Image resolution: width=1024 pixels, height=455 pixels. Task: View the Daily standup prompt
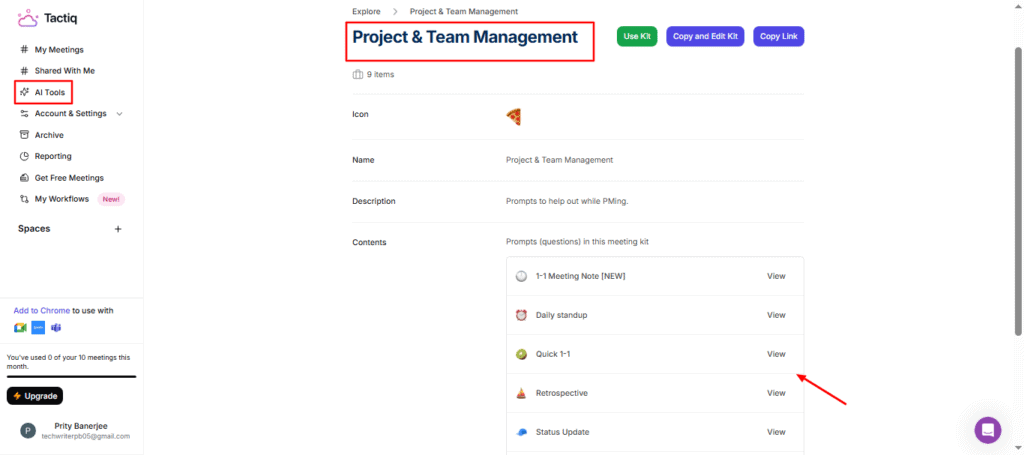pos(775,315)
